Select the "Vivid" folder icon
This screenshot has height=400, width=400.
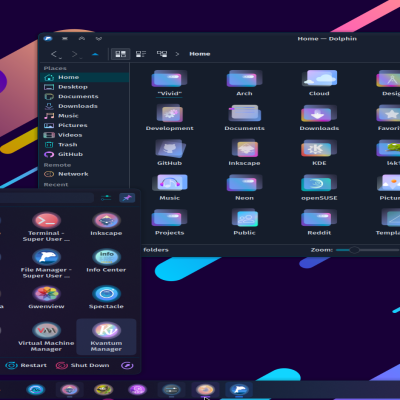pos(169,79)
